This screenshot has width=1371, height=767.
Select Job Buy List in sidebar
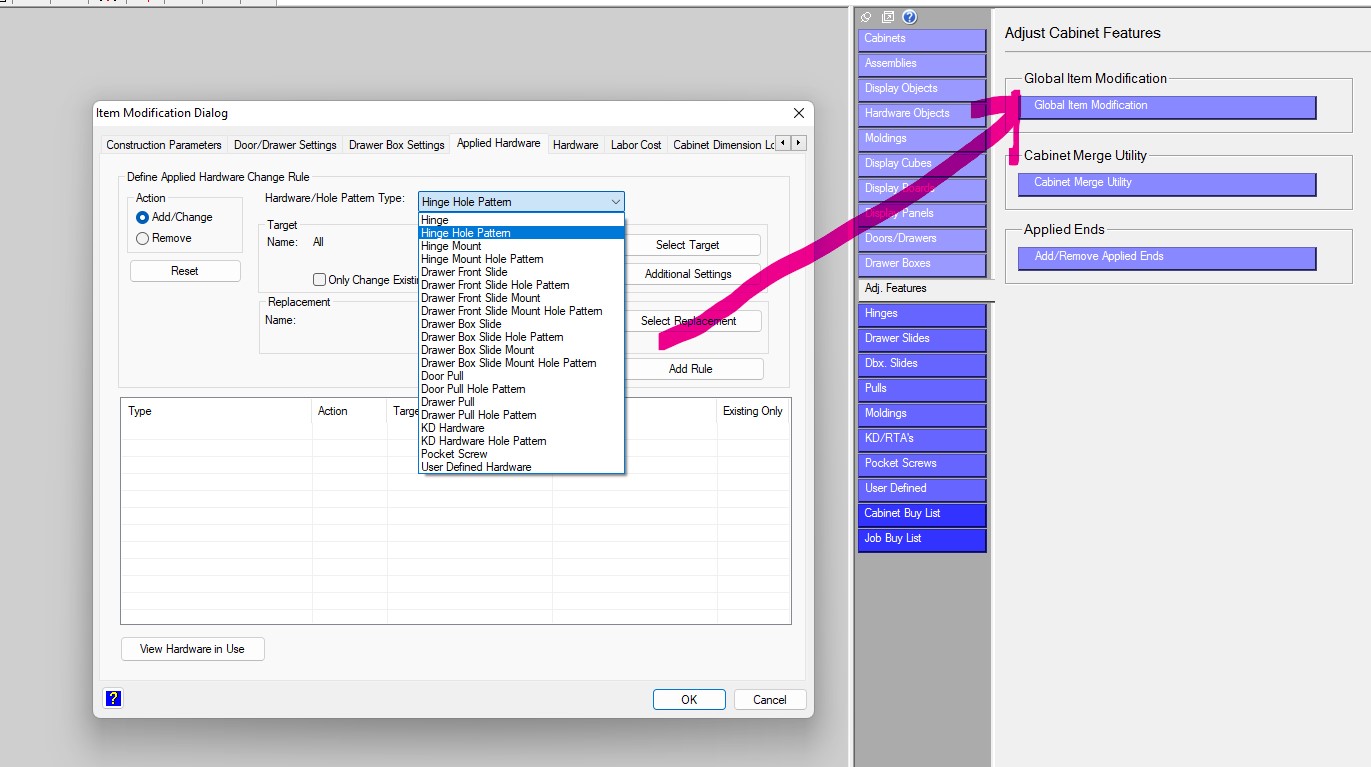point(922,539)
